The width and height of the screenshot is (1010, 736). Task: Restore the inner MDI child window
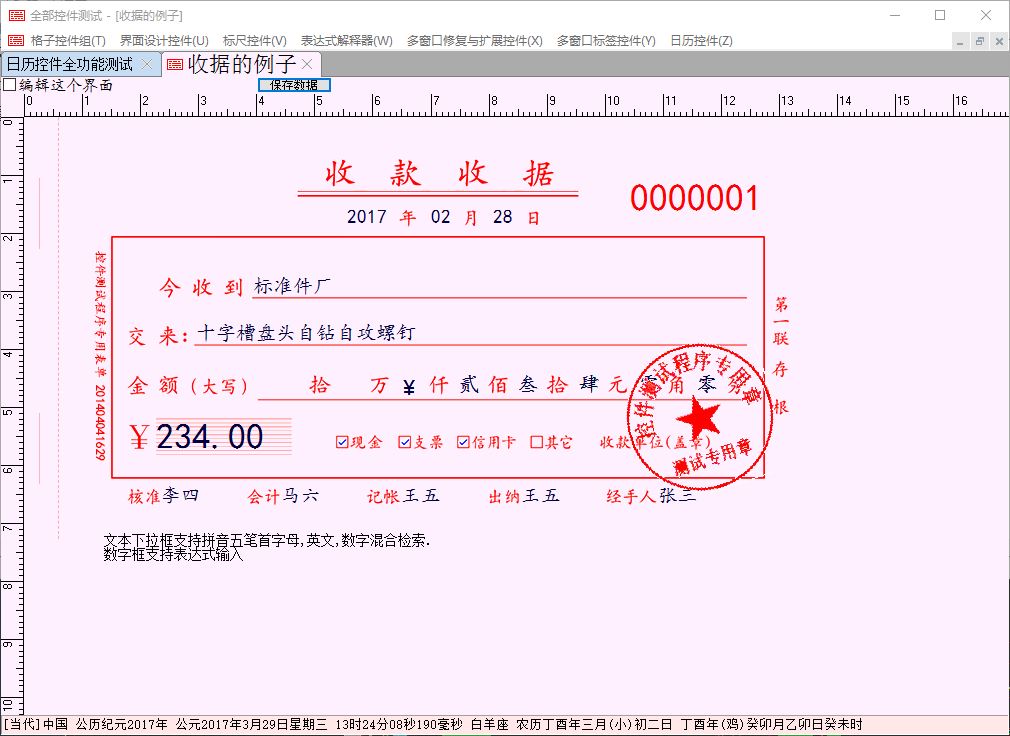[980, 41]
